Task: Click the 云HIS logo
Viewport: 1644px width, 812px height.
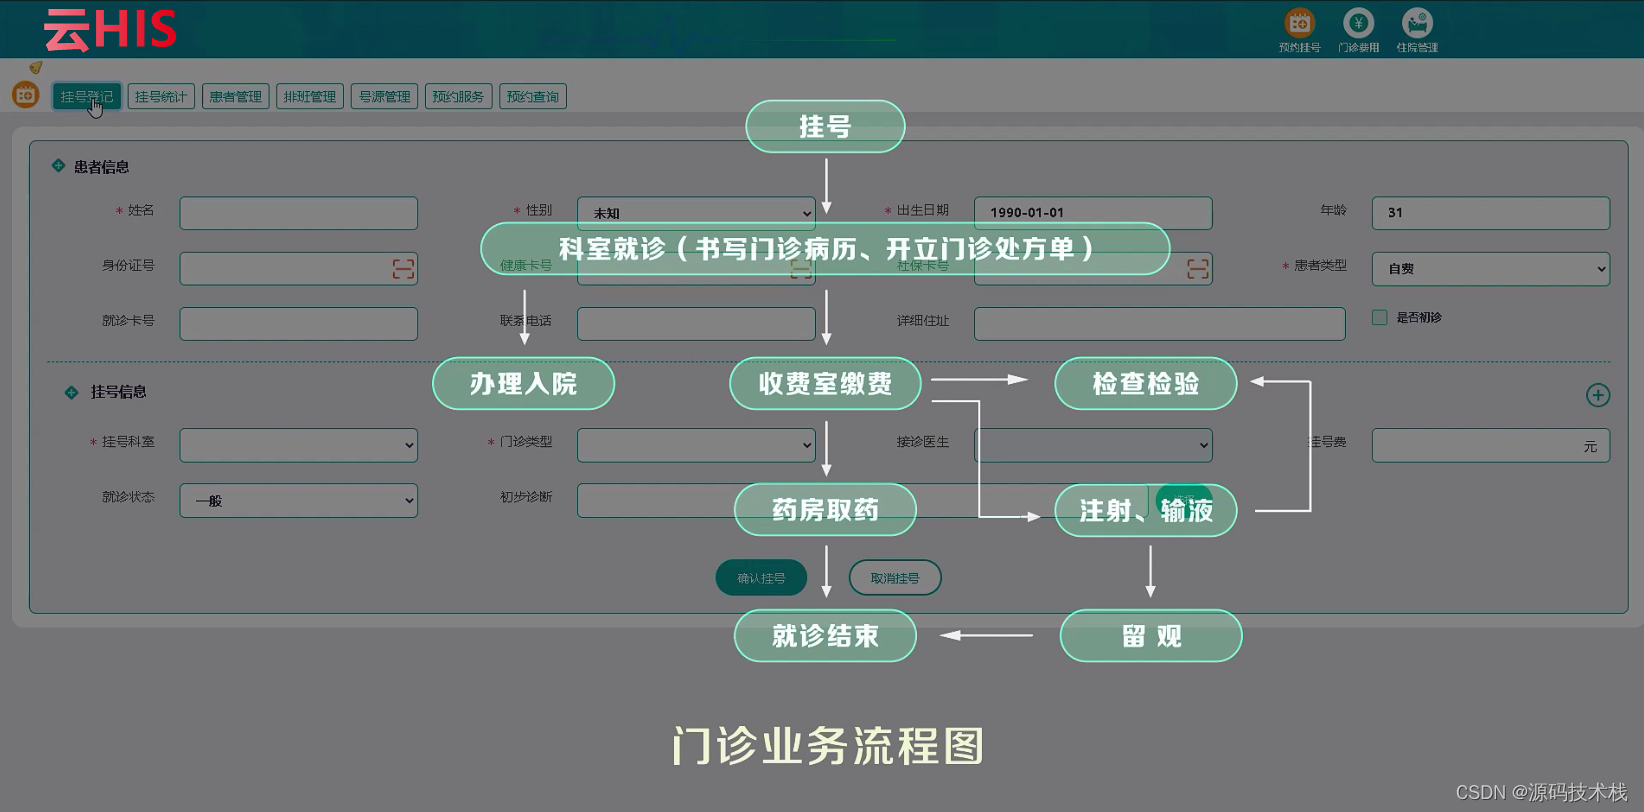Action: click(110, 30)
